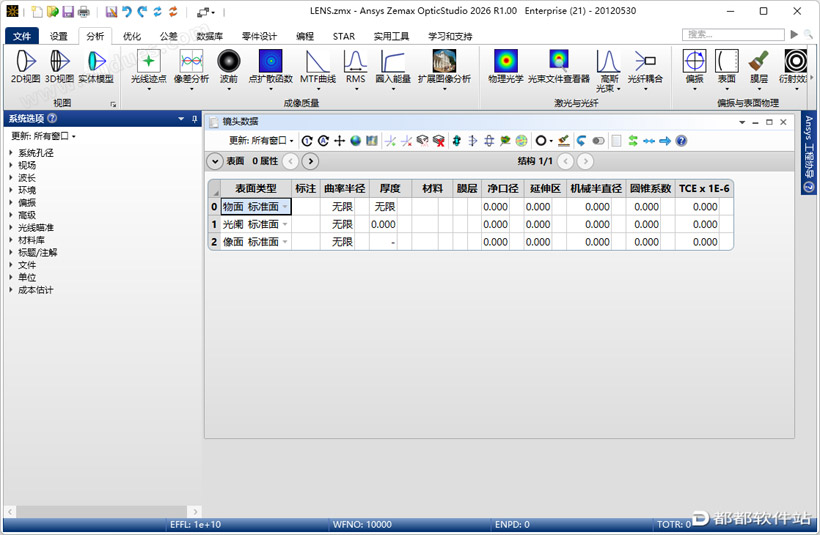
Task: Click the new file icon in quick toolbar
Action: 37,12
